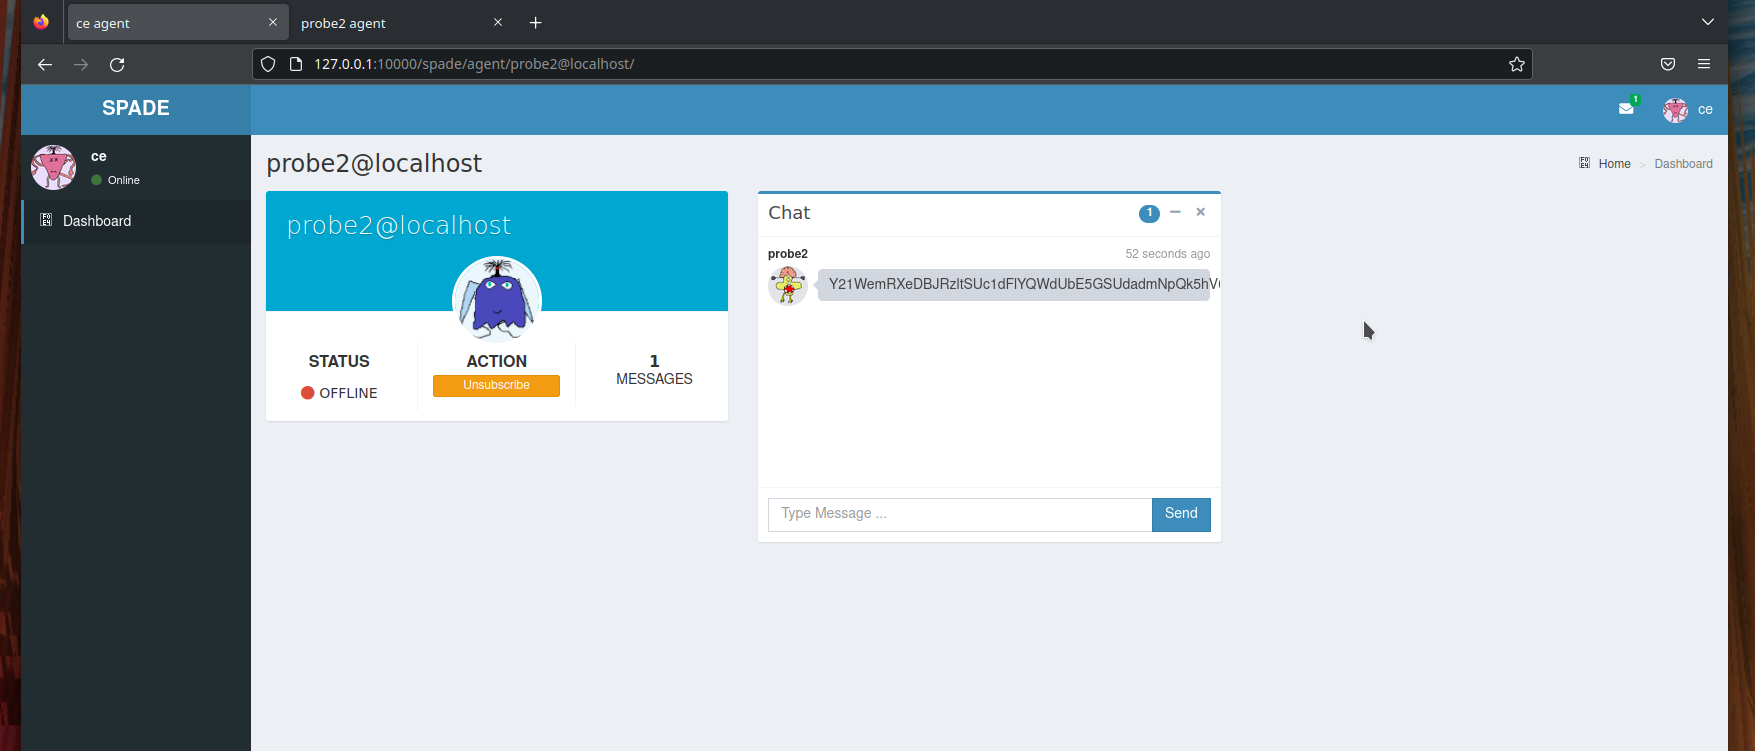Click the shield tracking protection icon
1755x751 pixels.
pos(268,64)
